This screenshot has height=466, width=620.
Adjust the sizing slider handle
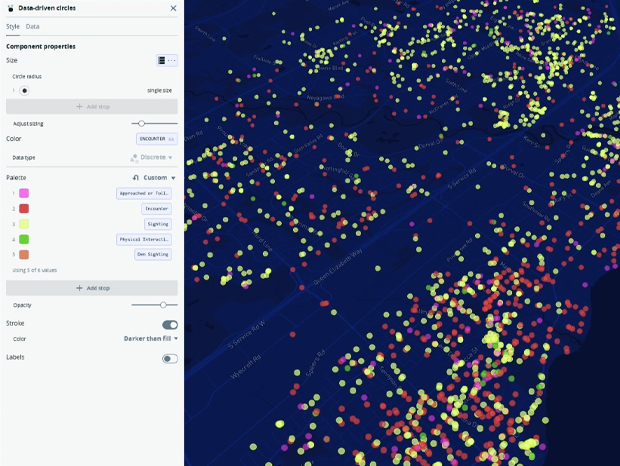(x=141, y=124)
